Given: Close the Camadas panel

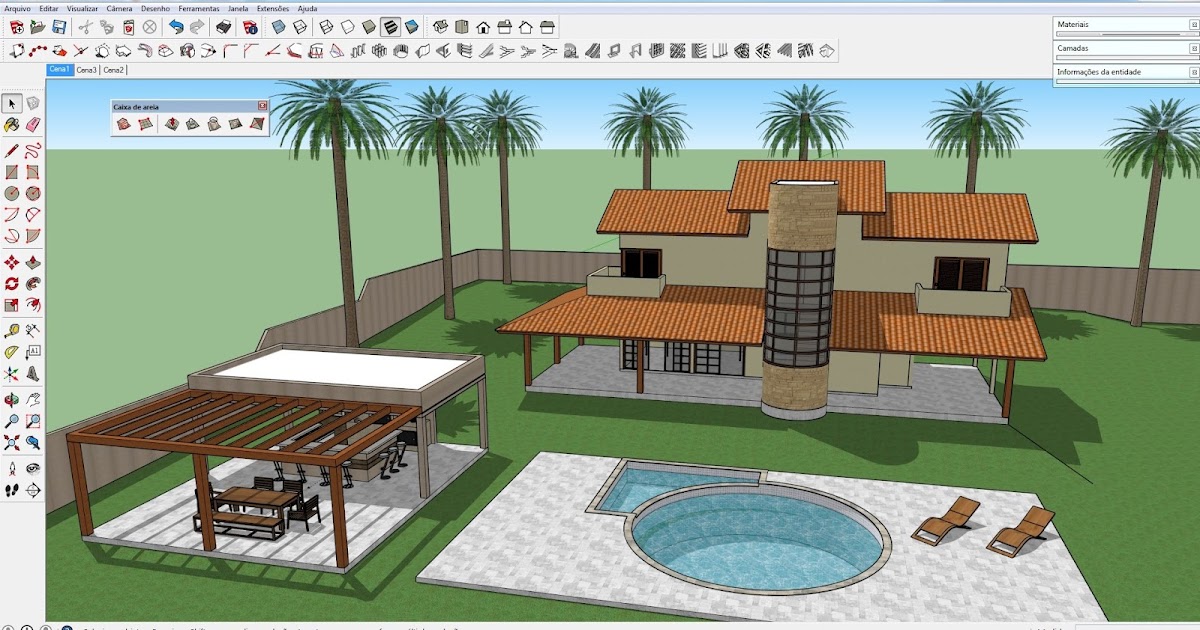Looking at the screenshot, I should [1194, 48].
